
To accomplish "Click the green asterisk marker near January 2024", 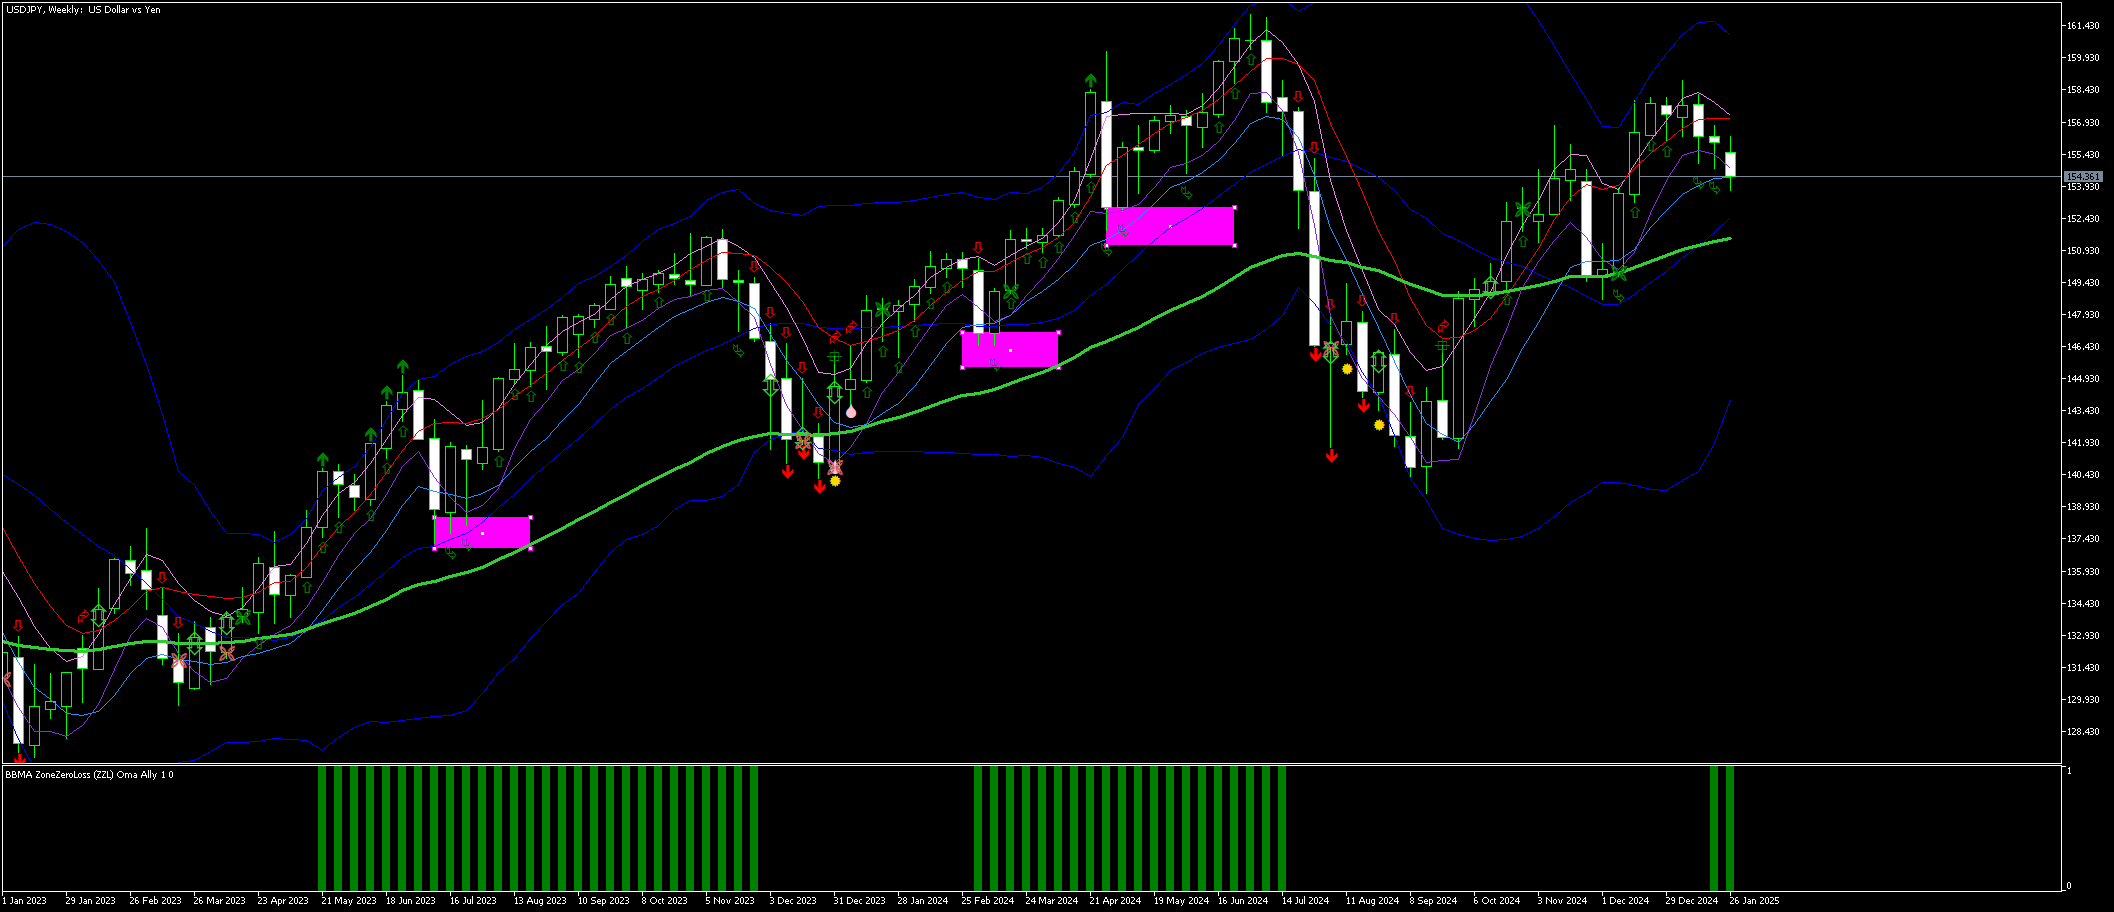I will (x=884, y=307).
